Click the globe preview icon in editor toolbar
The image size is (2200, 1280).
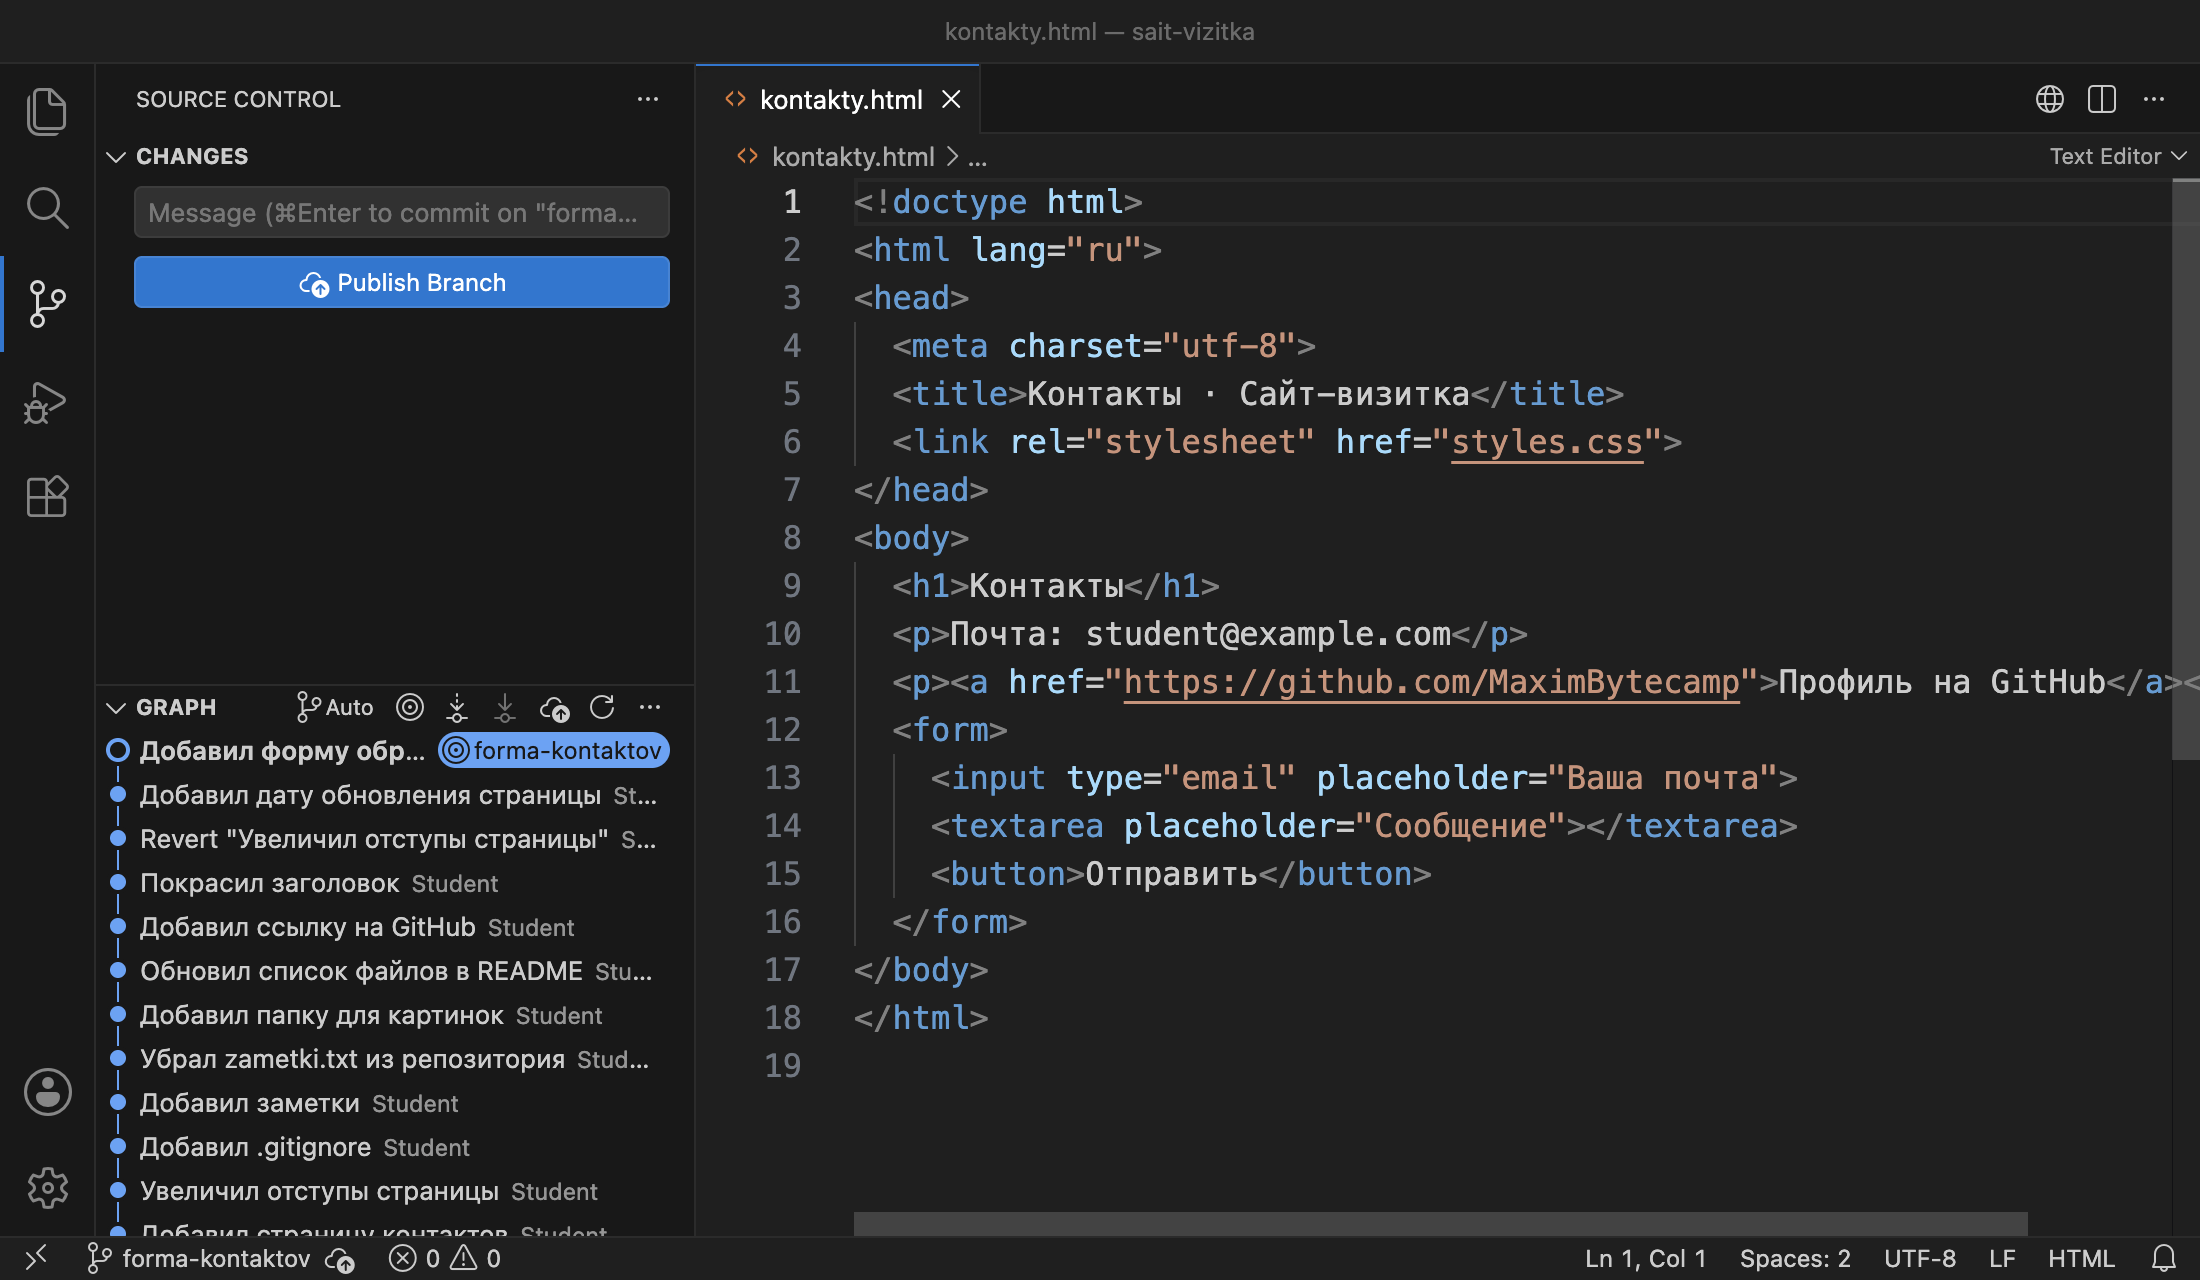[2050, 99]
